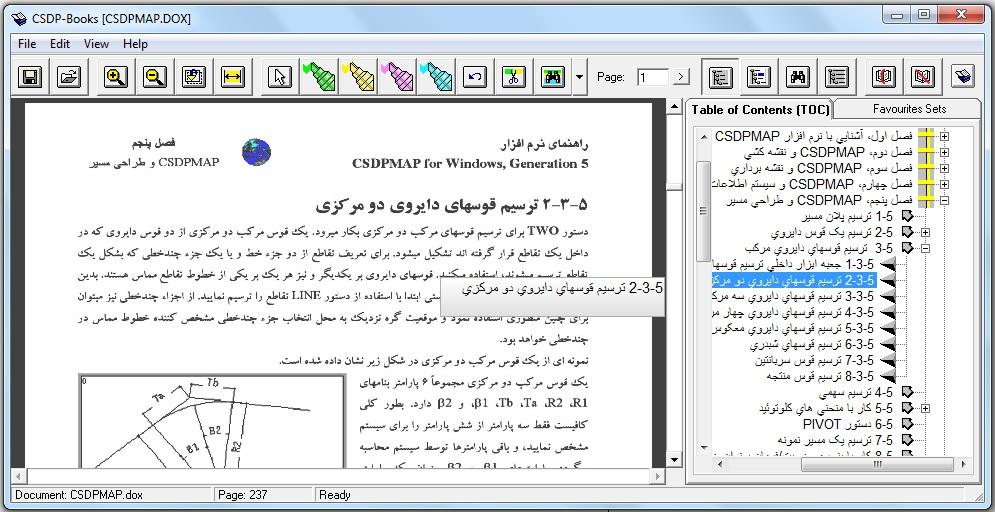995x512 pixels.
Task: Select the 4-3-5 tree entry
Action: pyautogui.click(x=794, y=312)
